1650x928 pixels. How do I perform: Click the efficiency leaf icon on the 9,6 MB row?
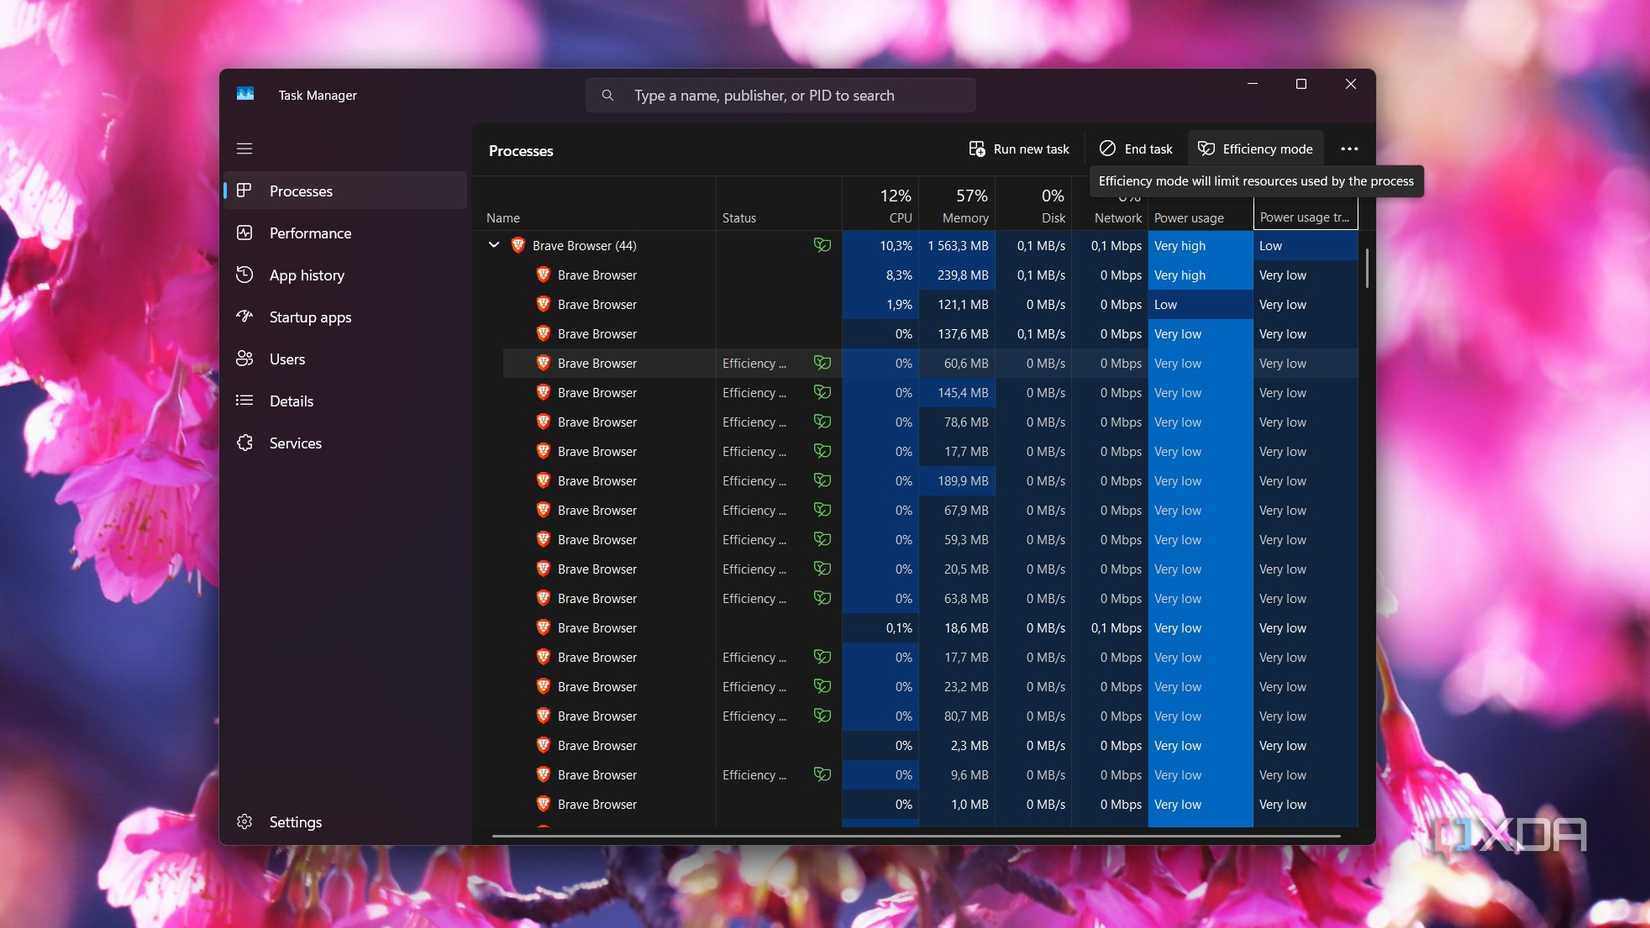(822, 775)
